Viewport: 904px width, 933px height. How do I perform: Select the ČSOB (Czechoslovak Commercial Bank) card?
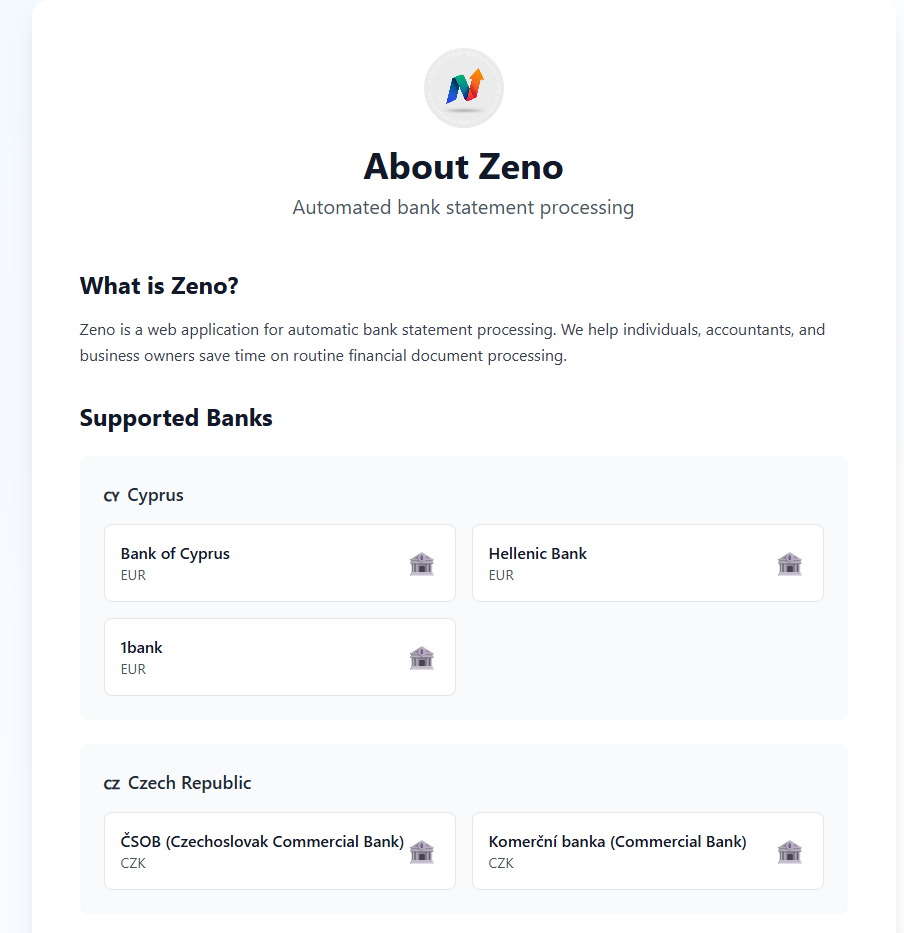pyautogui.click(x=279, y=851)
